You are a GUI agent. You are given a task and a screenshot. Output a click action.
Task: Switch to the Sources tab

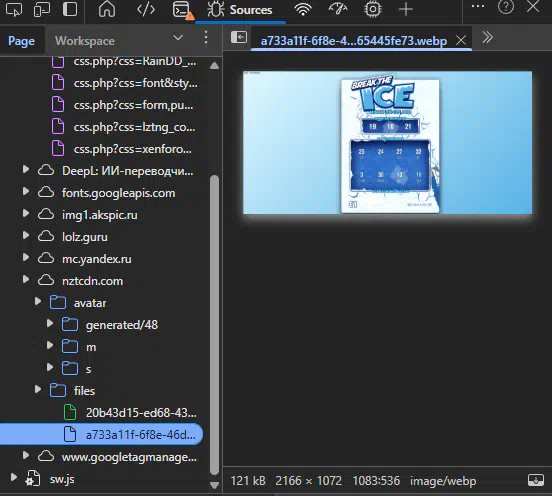(240, 10)
